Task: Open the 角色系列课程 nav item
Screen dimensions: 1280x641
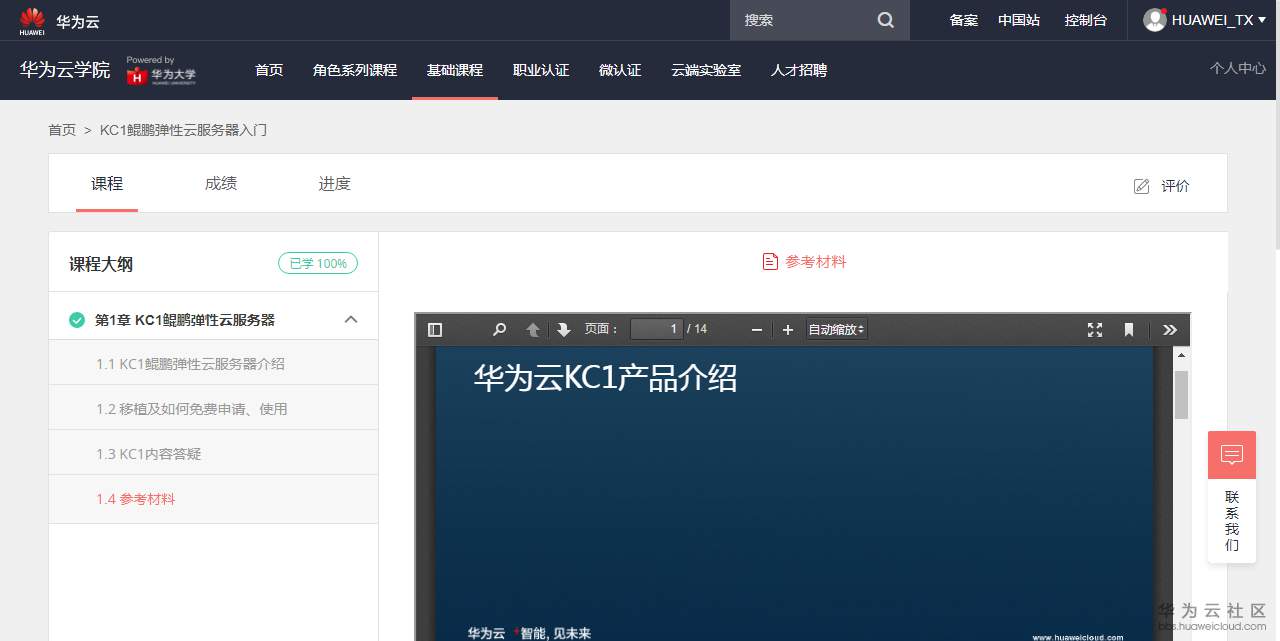Action: [x=355, y=70]
